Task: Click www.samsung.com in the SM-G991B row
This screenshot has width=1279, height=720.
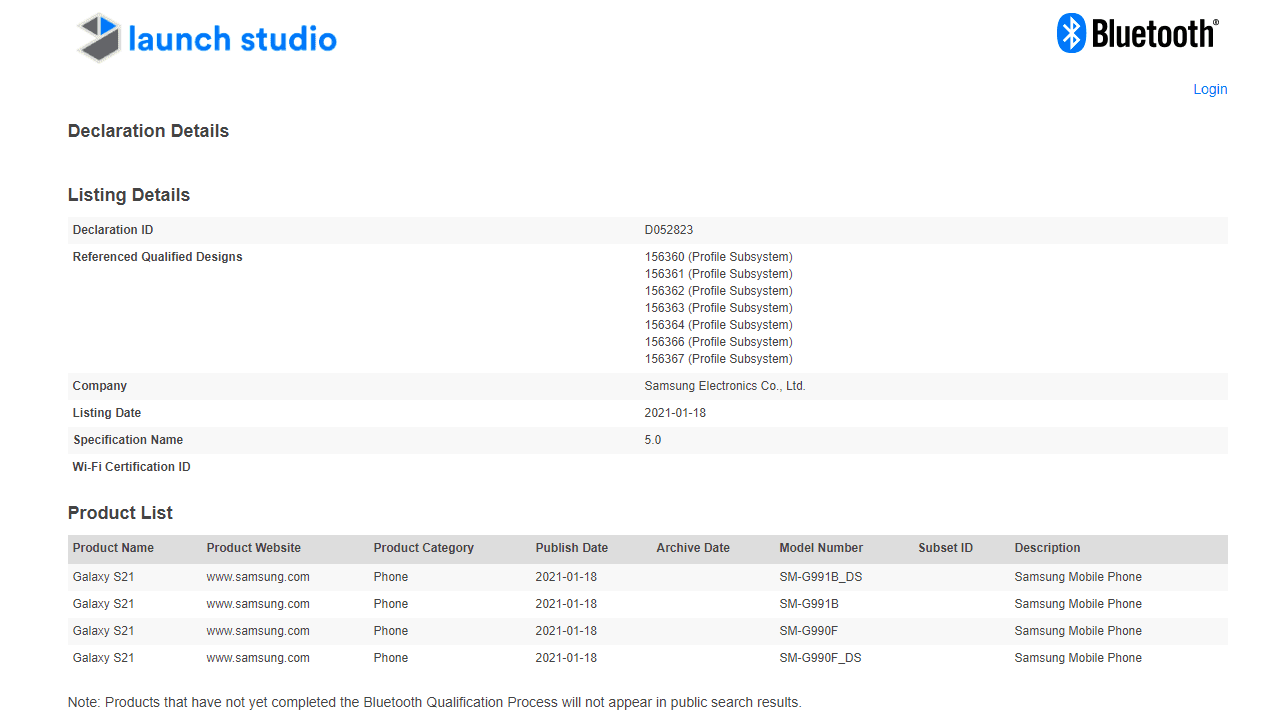Action: (258, 604)
